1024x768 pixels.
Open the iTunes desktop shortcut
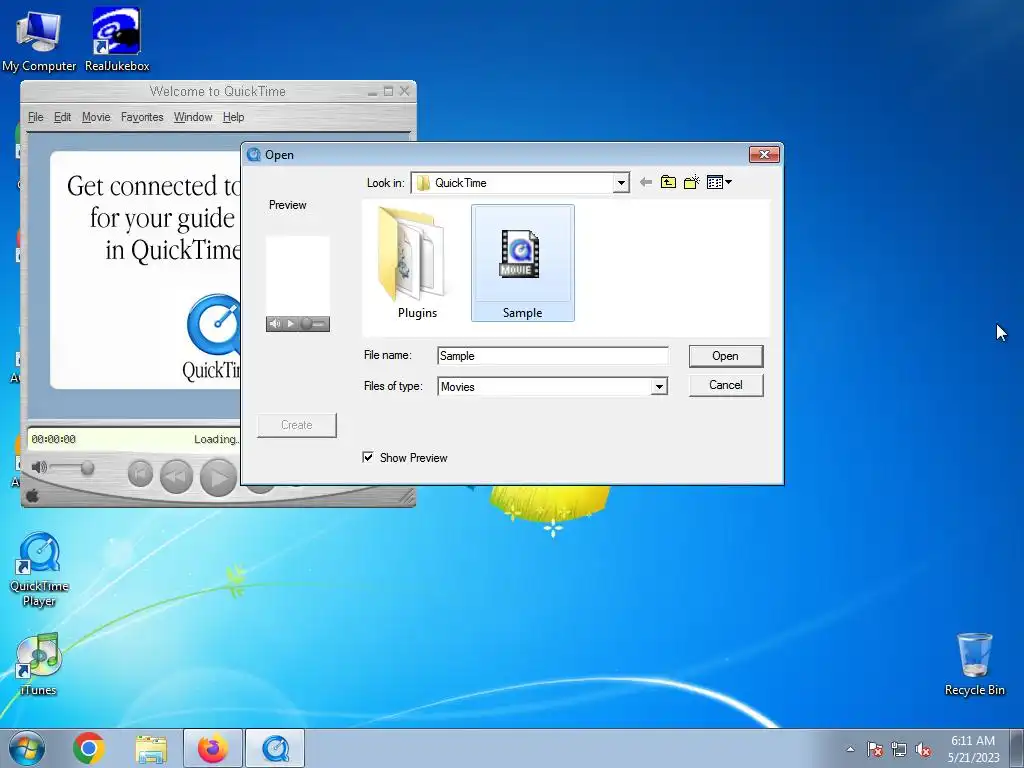tap(39, 664)
